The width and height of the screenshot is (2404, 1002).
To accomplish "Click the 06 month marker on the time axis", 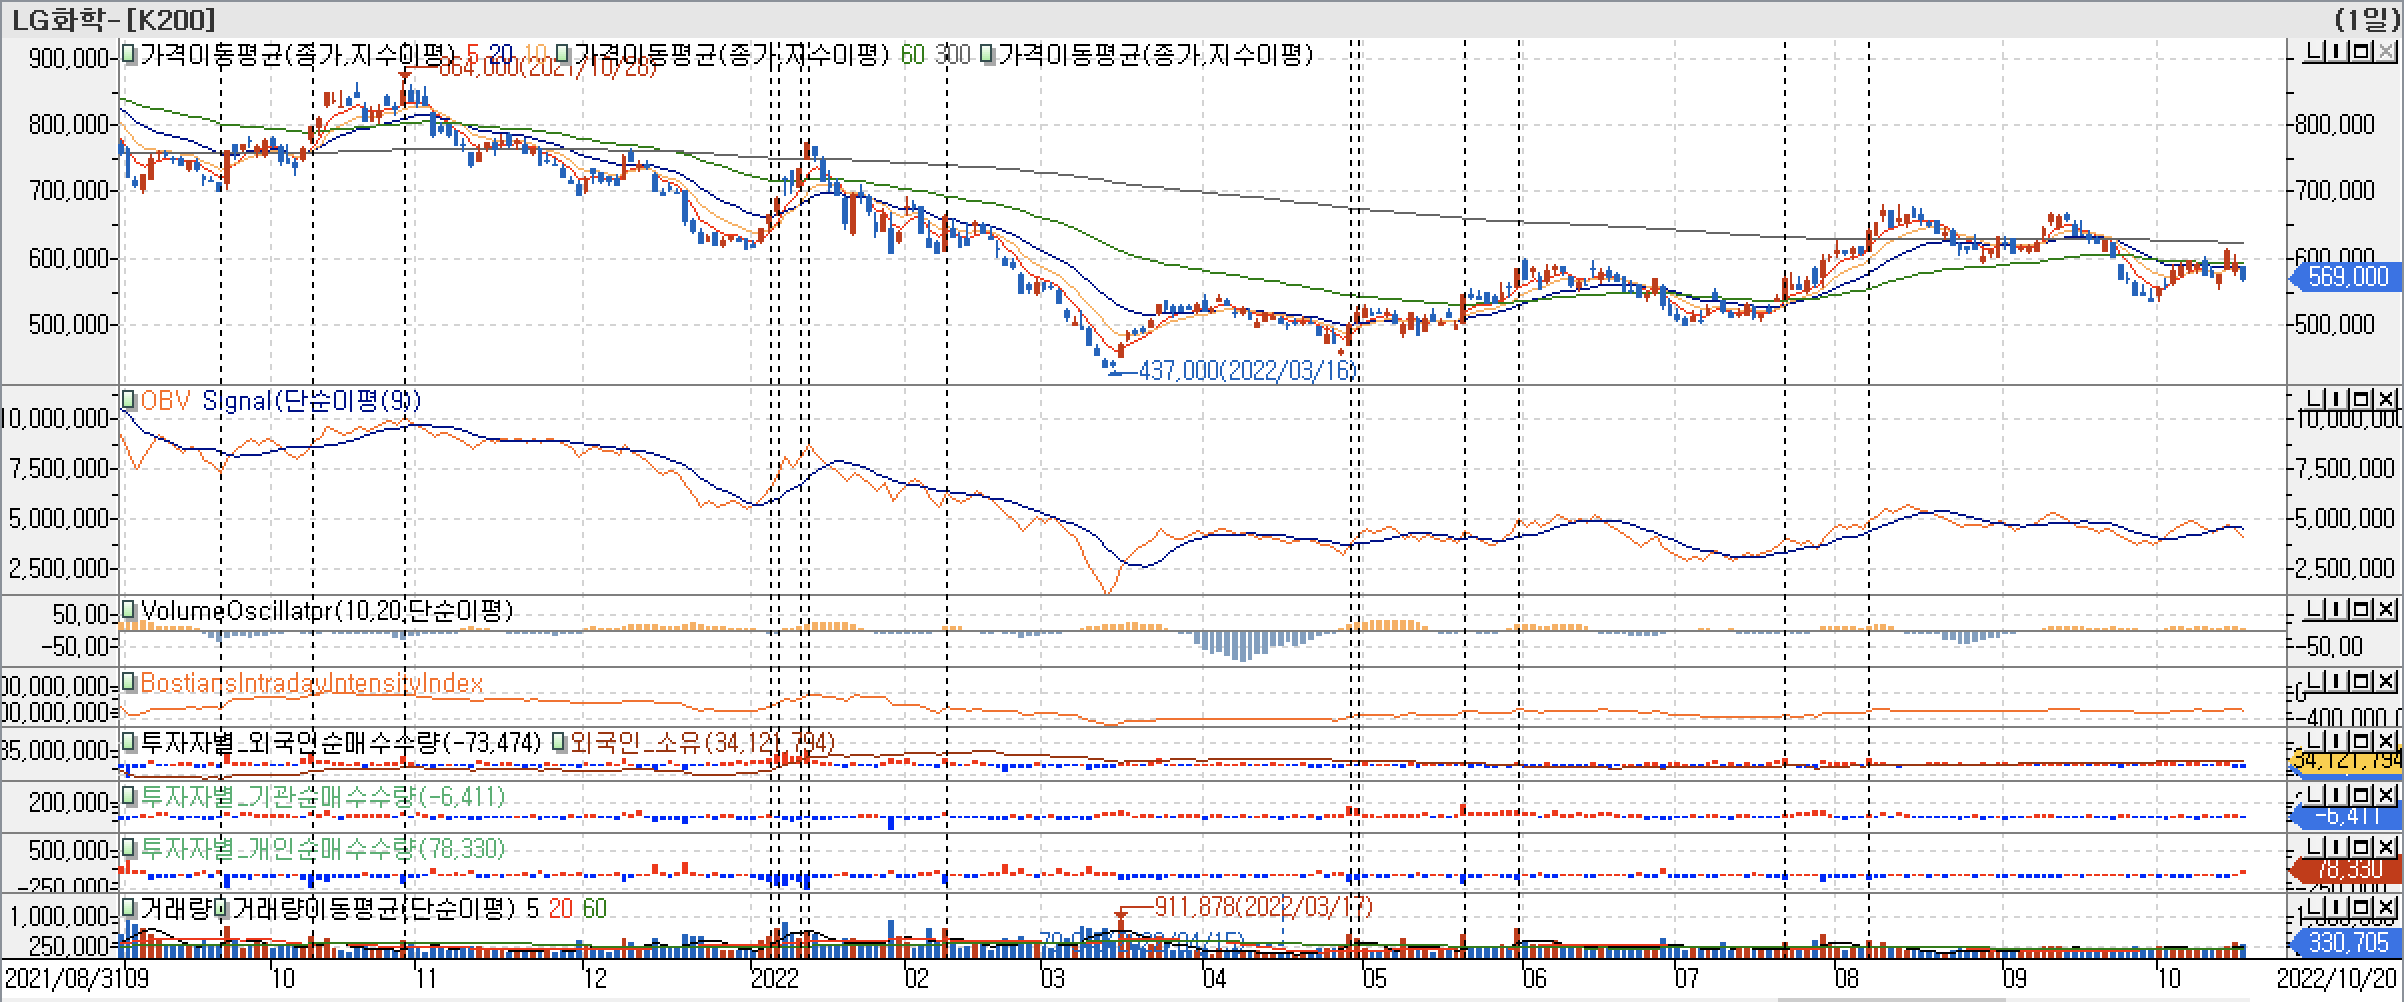I will 1534,977.
